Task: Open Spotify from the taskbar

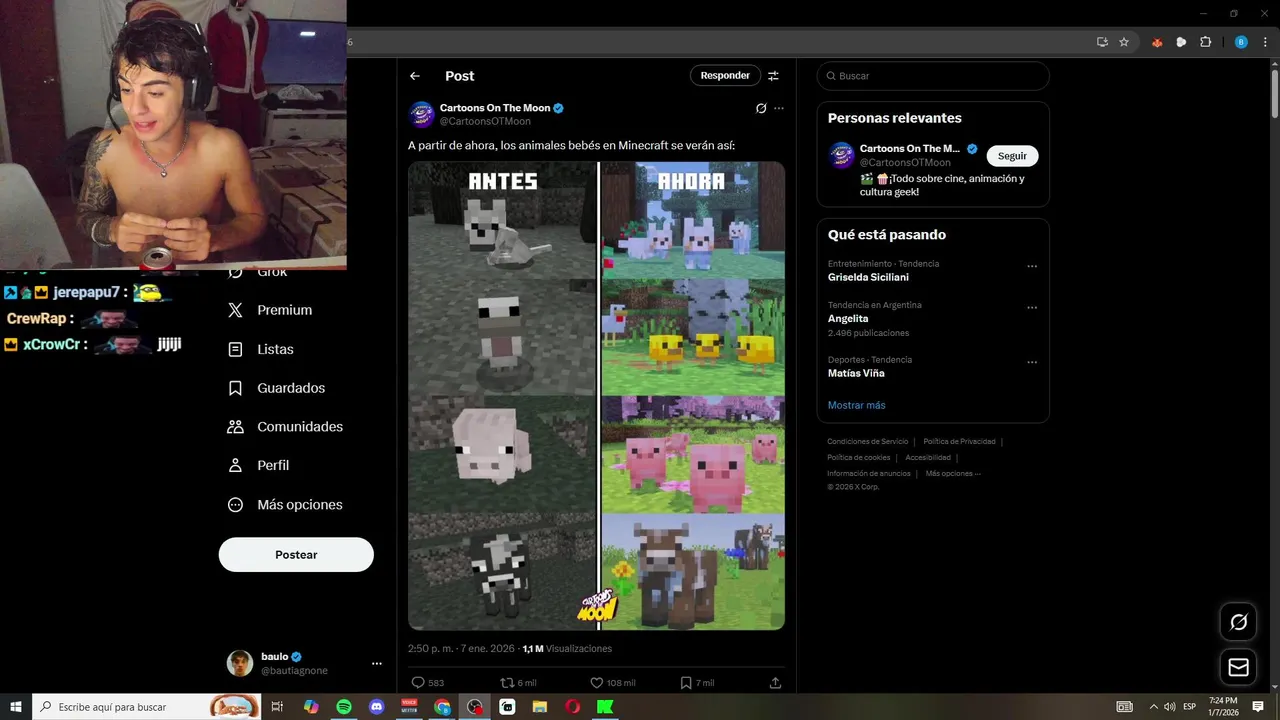Action: pyautogui.click(x=344, y=707)
